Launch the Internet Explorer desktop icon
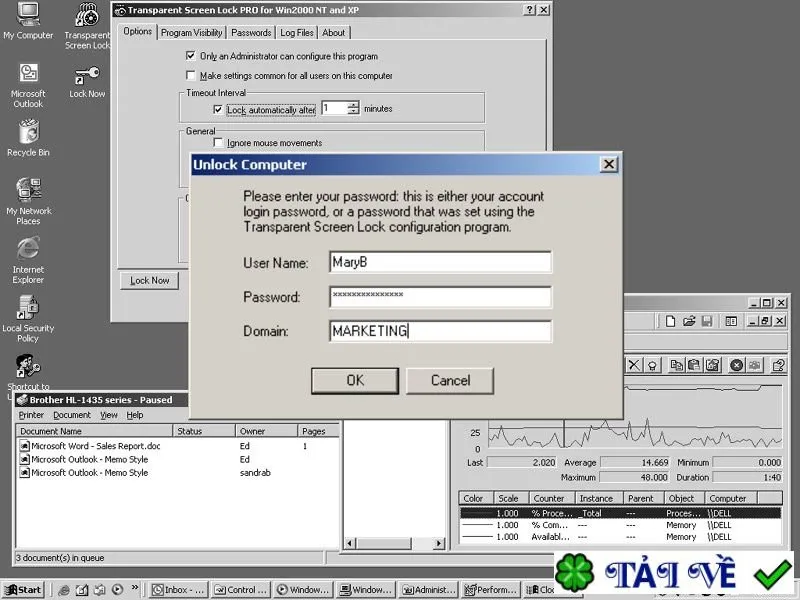This screenshot has width=800, height=600. tap(28, 260)
